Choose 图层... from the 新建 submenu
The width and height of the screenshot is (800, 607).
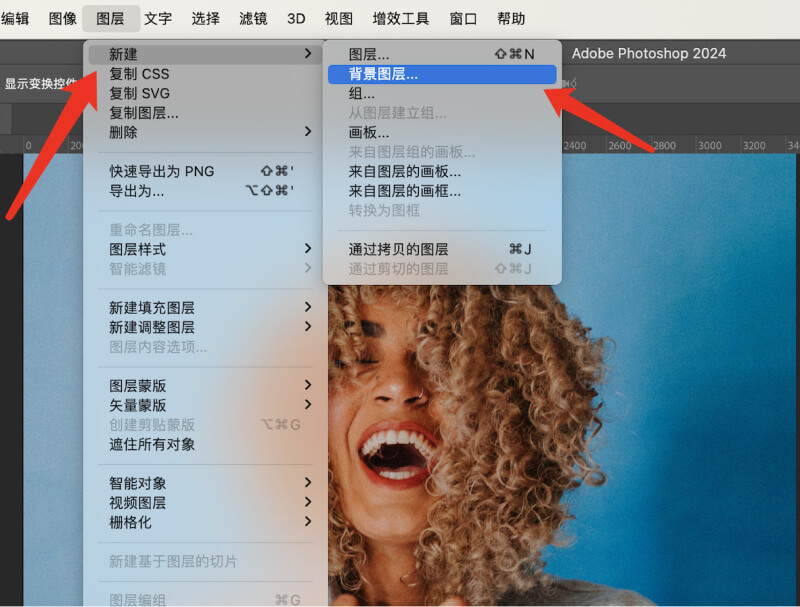(369, 54)
